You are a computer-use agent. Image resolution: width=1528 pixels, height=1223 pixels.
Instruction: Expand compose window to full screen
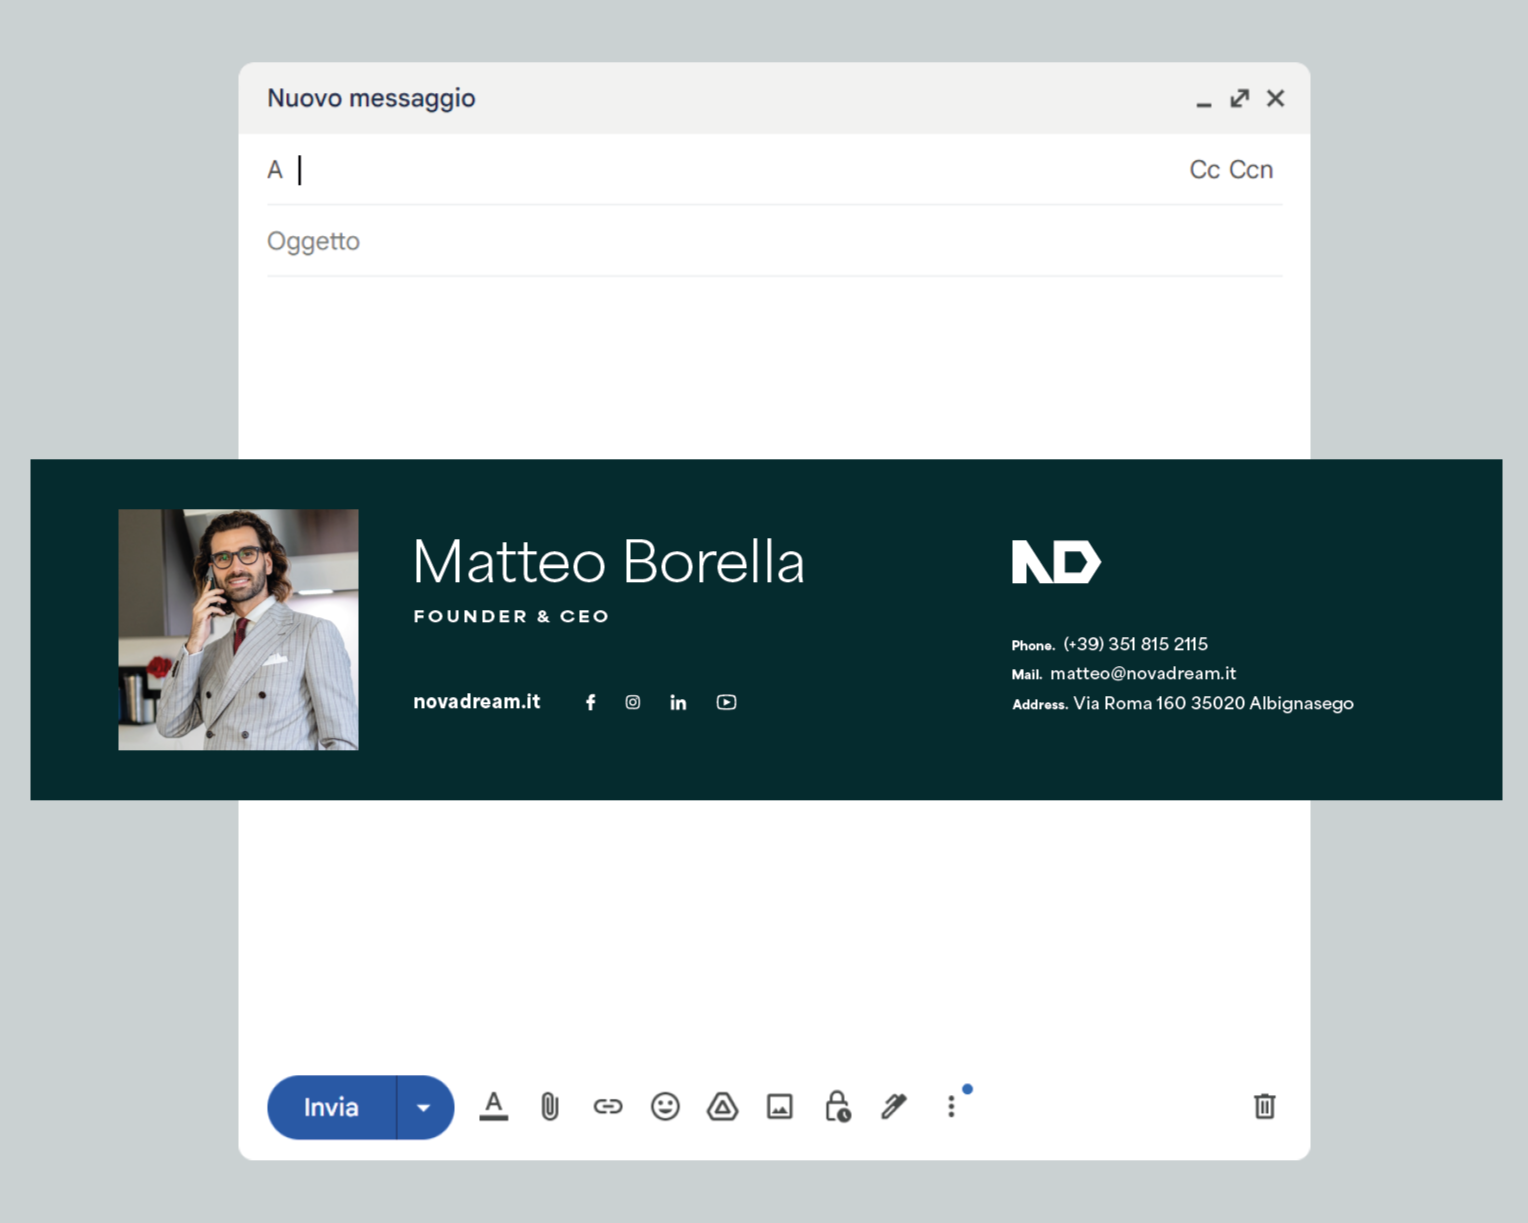1240,98
